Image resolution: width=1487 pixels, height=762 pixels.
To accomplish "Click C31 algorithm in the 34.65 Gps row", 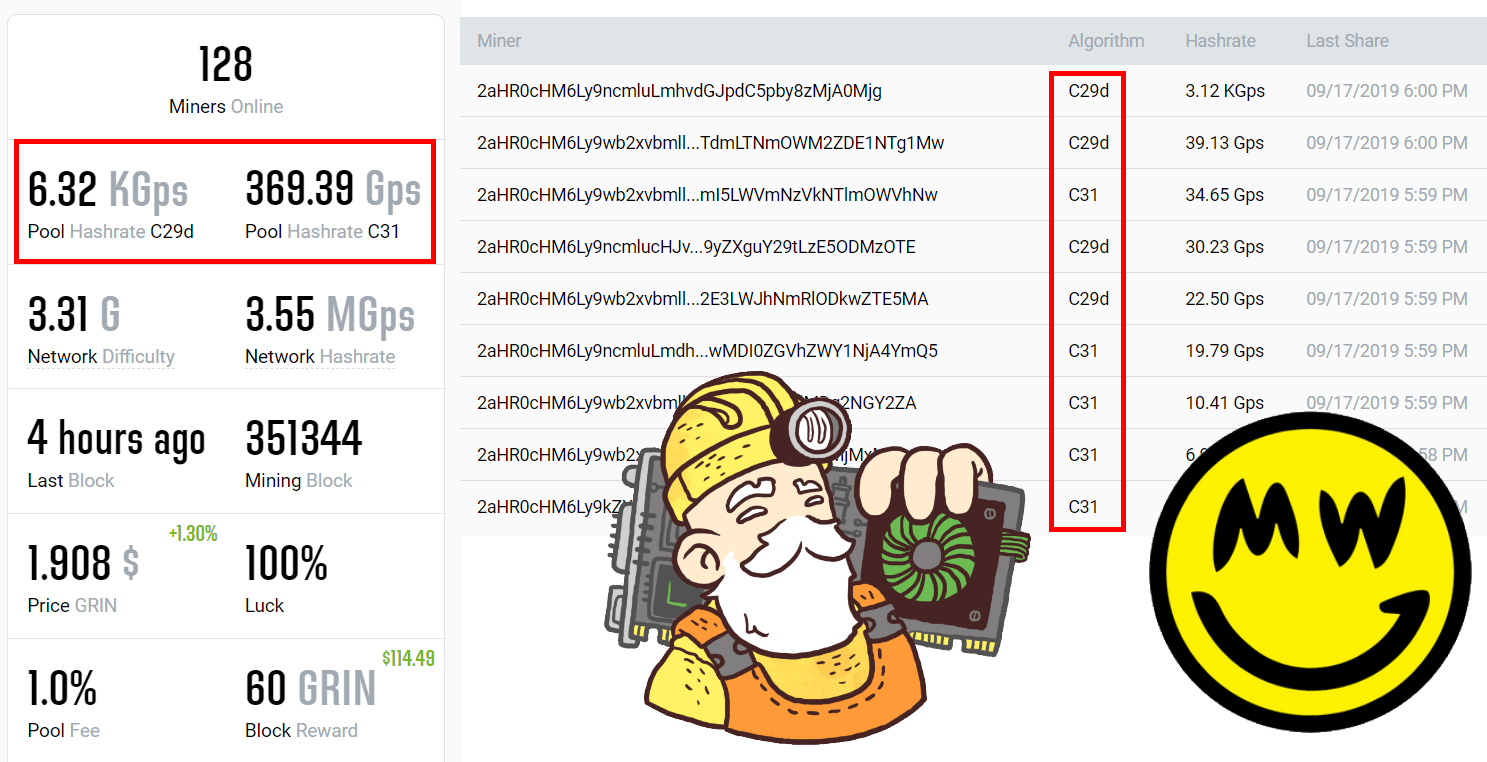I will coord(1083,195).
